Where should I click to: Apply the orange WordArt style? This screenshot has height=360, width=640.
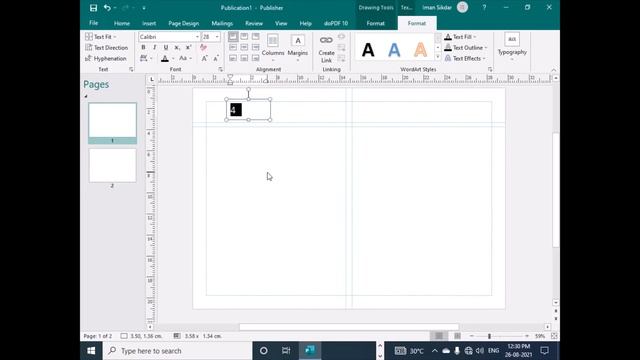click(x=420, y=50)
